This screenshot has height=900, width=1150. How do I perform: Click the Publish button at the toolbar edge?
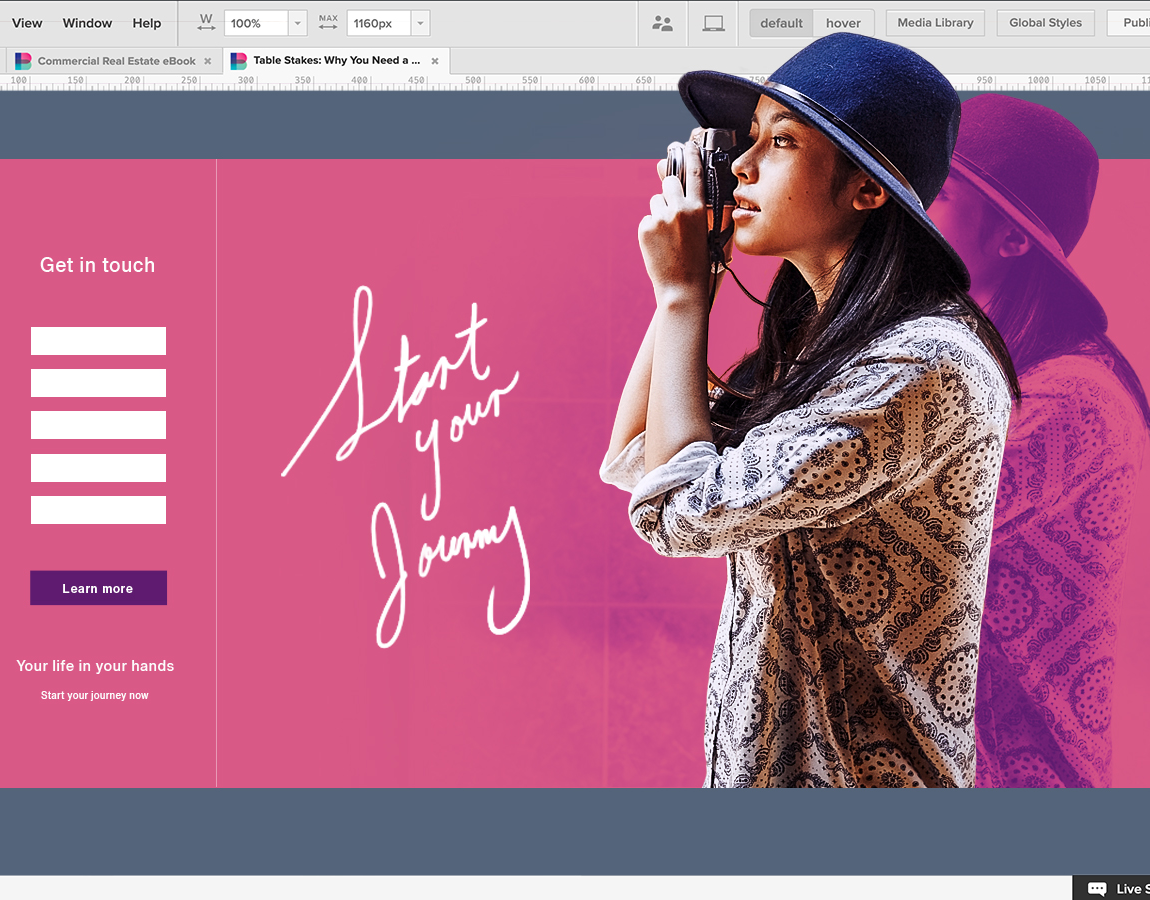1129,23
